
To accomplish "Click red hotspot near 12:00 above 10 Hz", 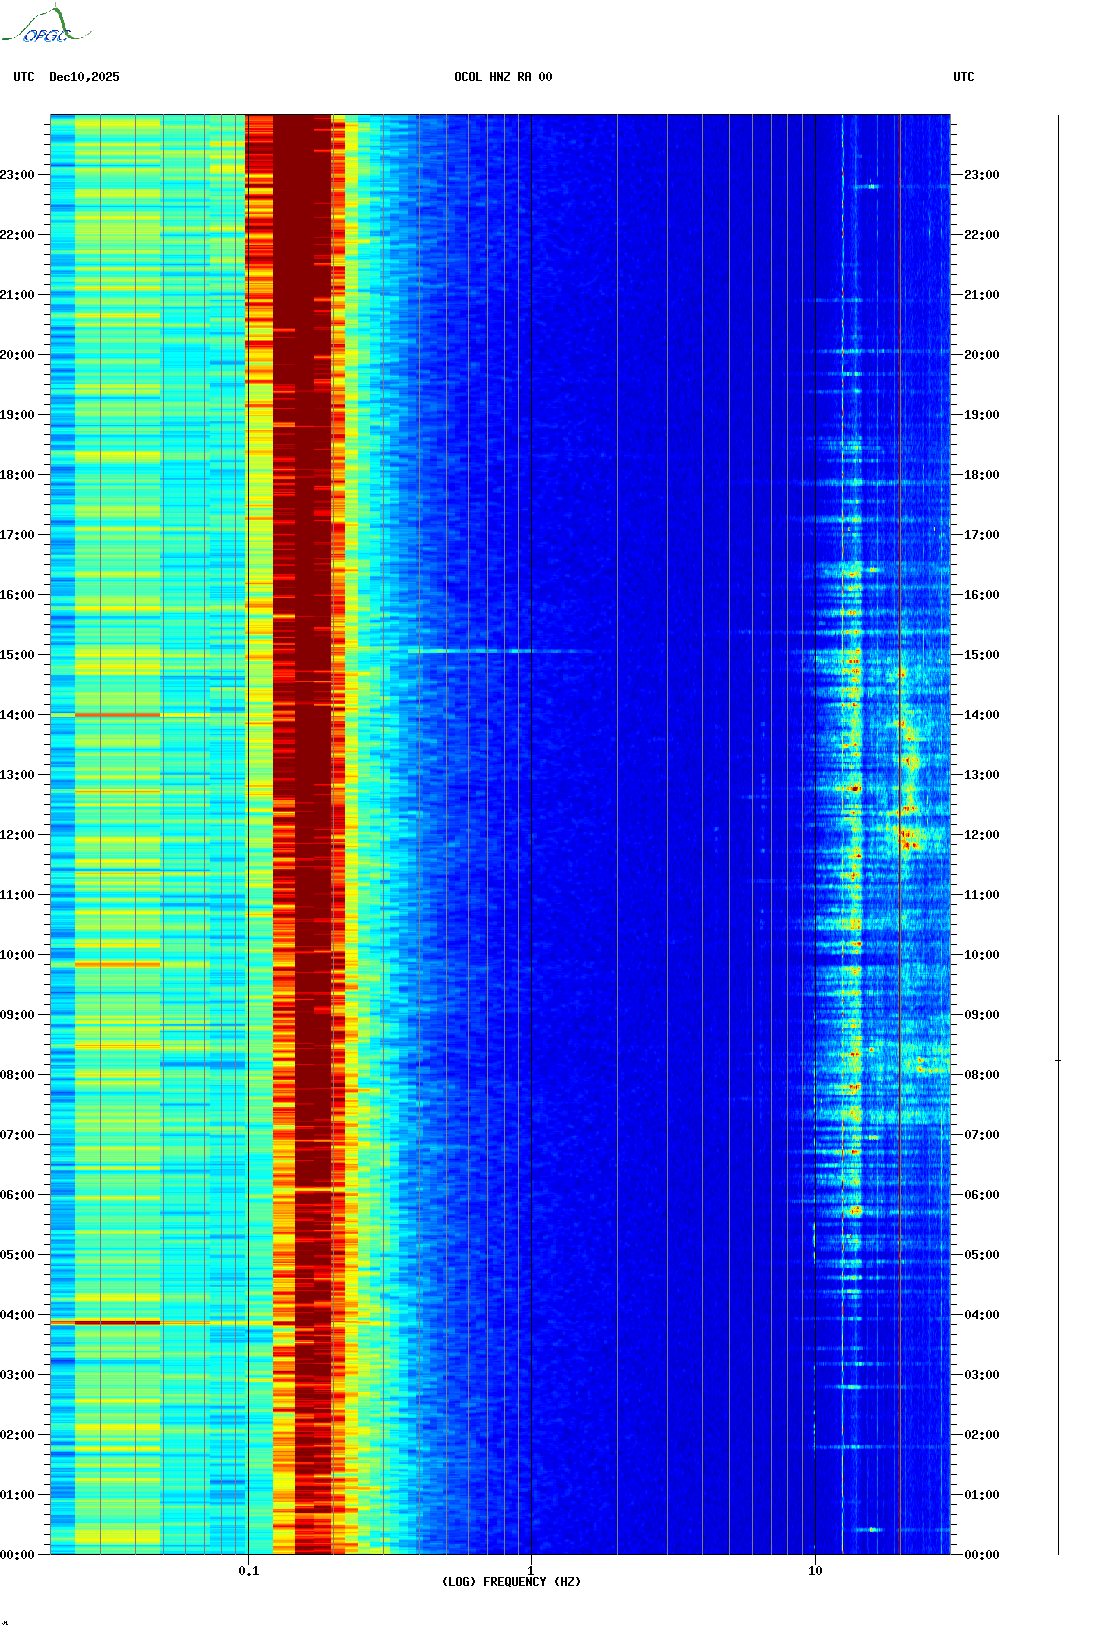I will pyautogui.click(x=908, y=840).
